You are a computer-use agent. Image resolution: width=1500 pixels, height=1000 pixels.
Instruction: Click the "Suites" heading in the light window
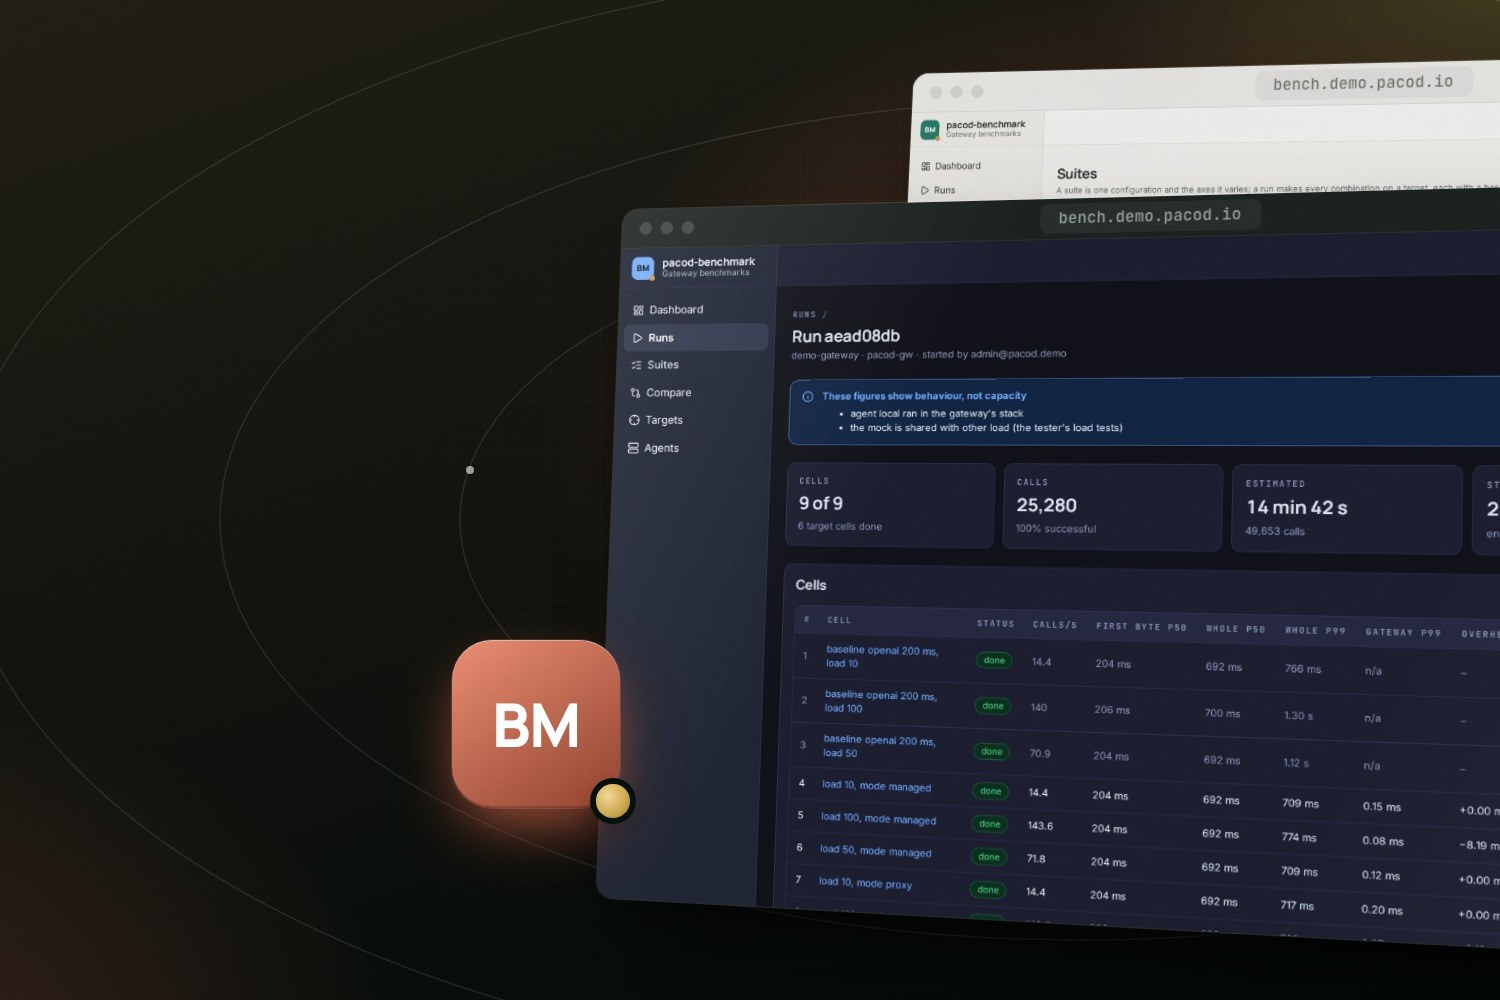coord(1077,174)
